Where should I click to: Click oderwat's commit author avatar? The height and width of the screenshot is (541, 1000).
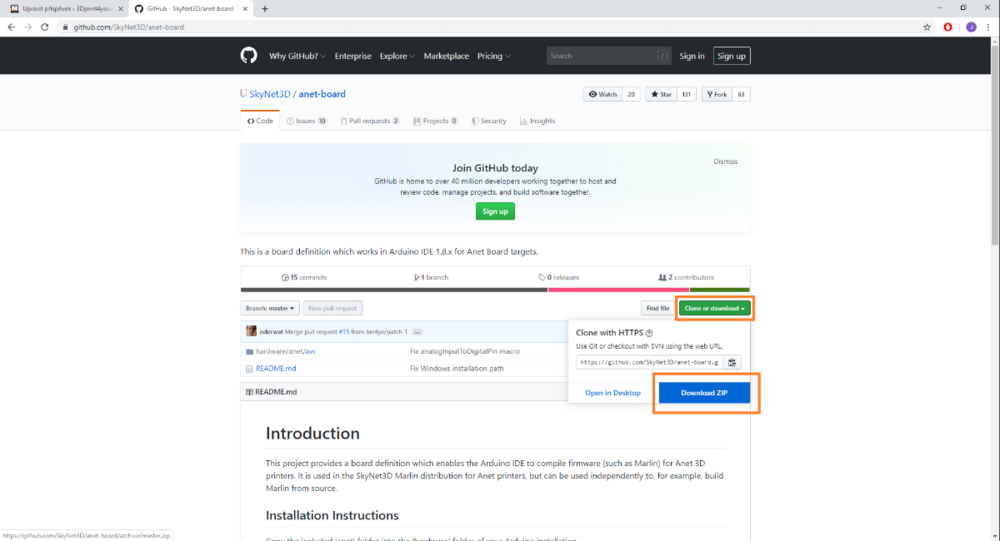[251, 331]
